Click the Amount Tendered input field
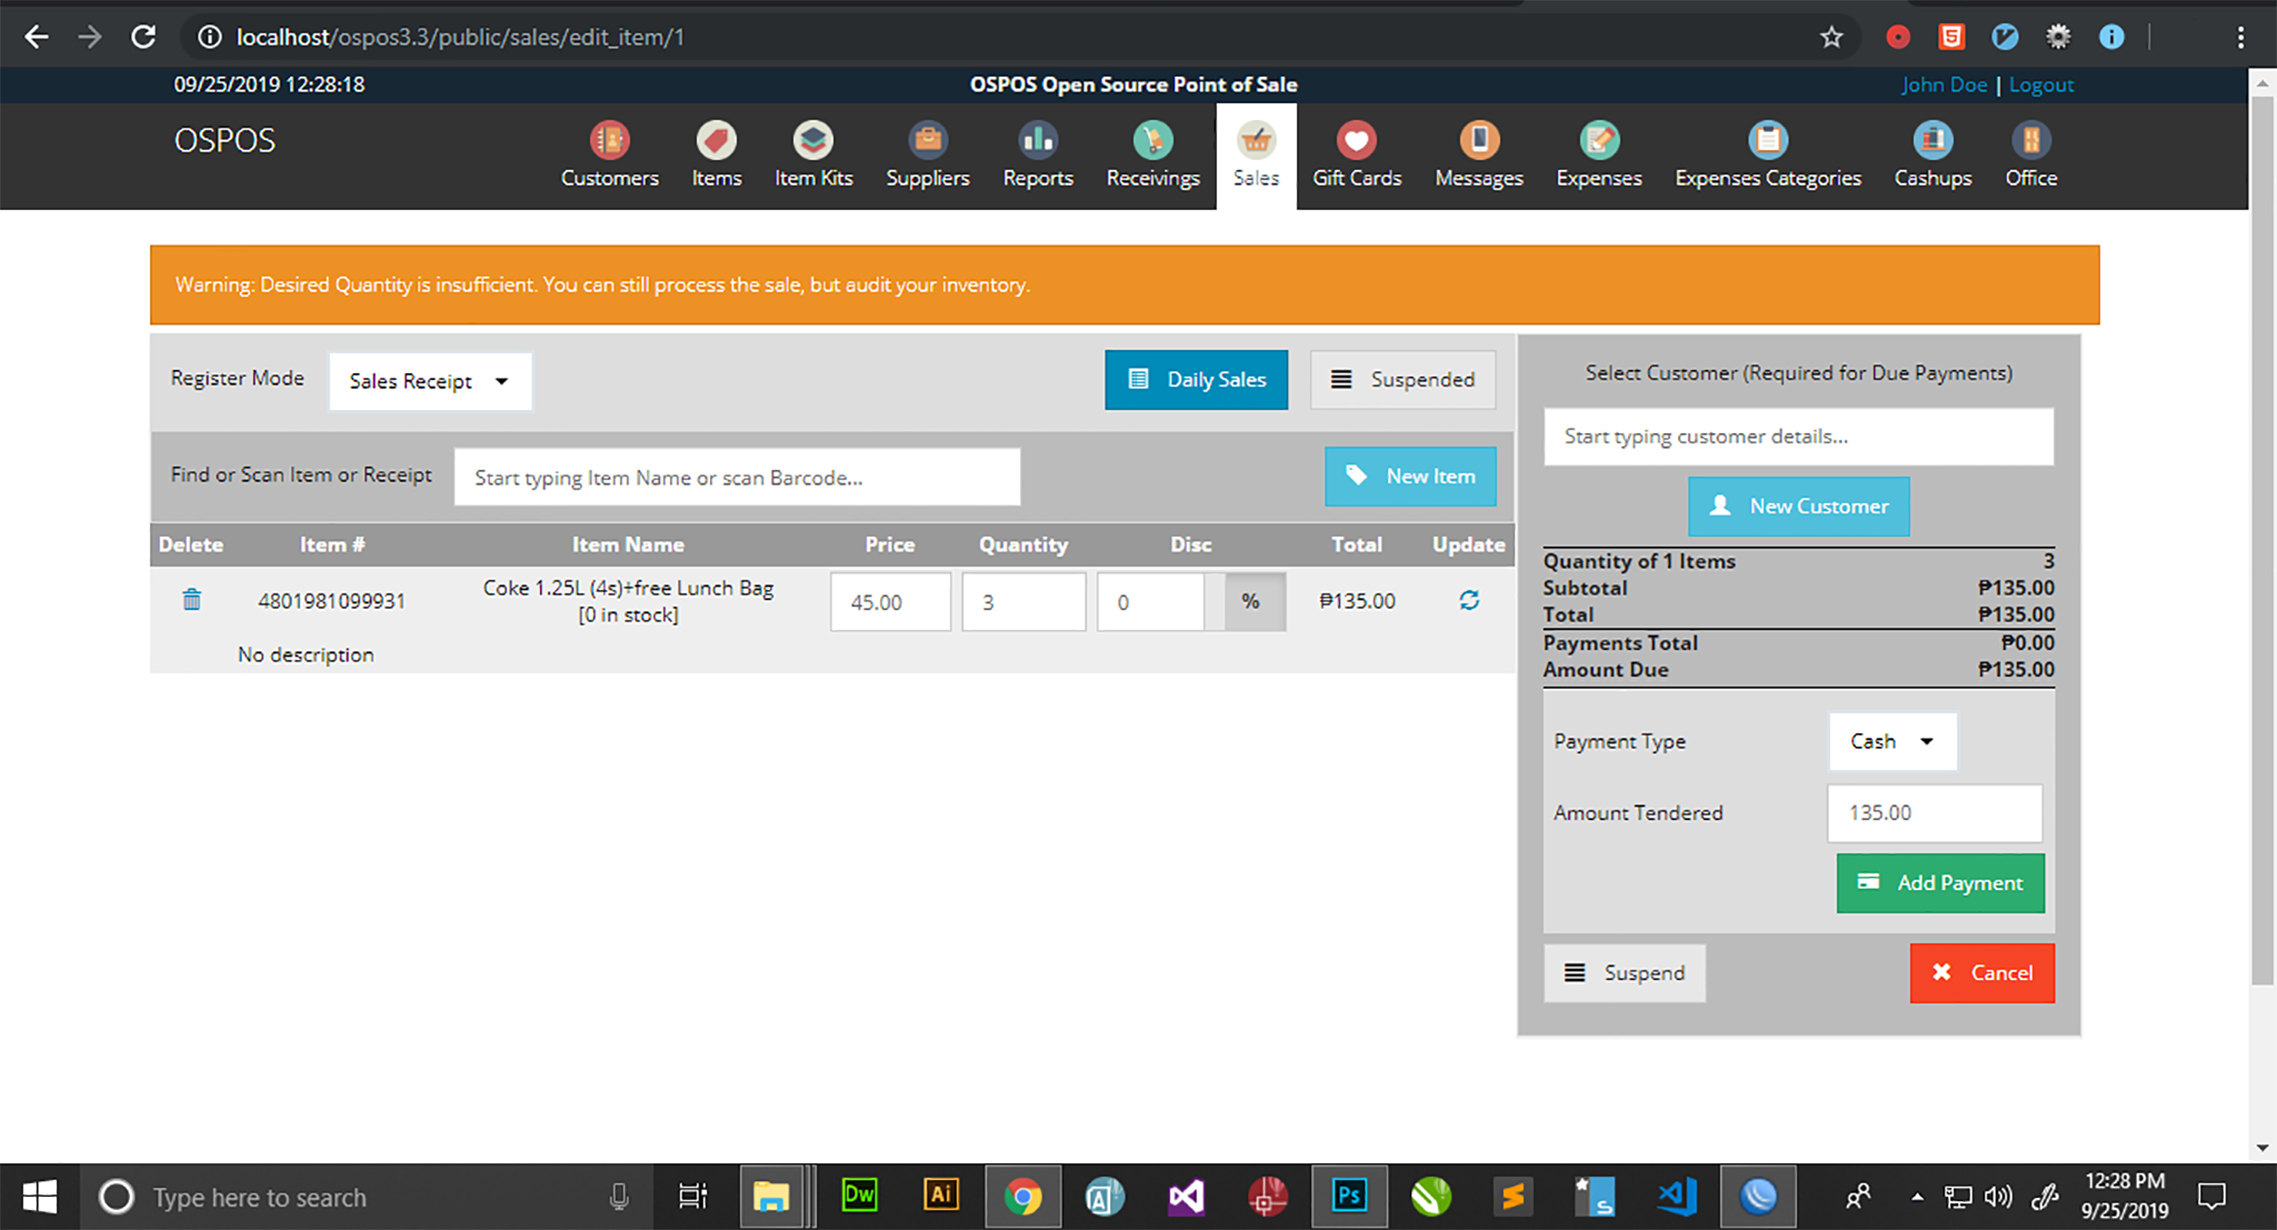This screenshot has height=1230, width=2277. tap(1934, 813)
